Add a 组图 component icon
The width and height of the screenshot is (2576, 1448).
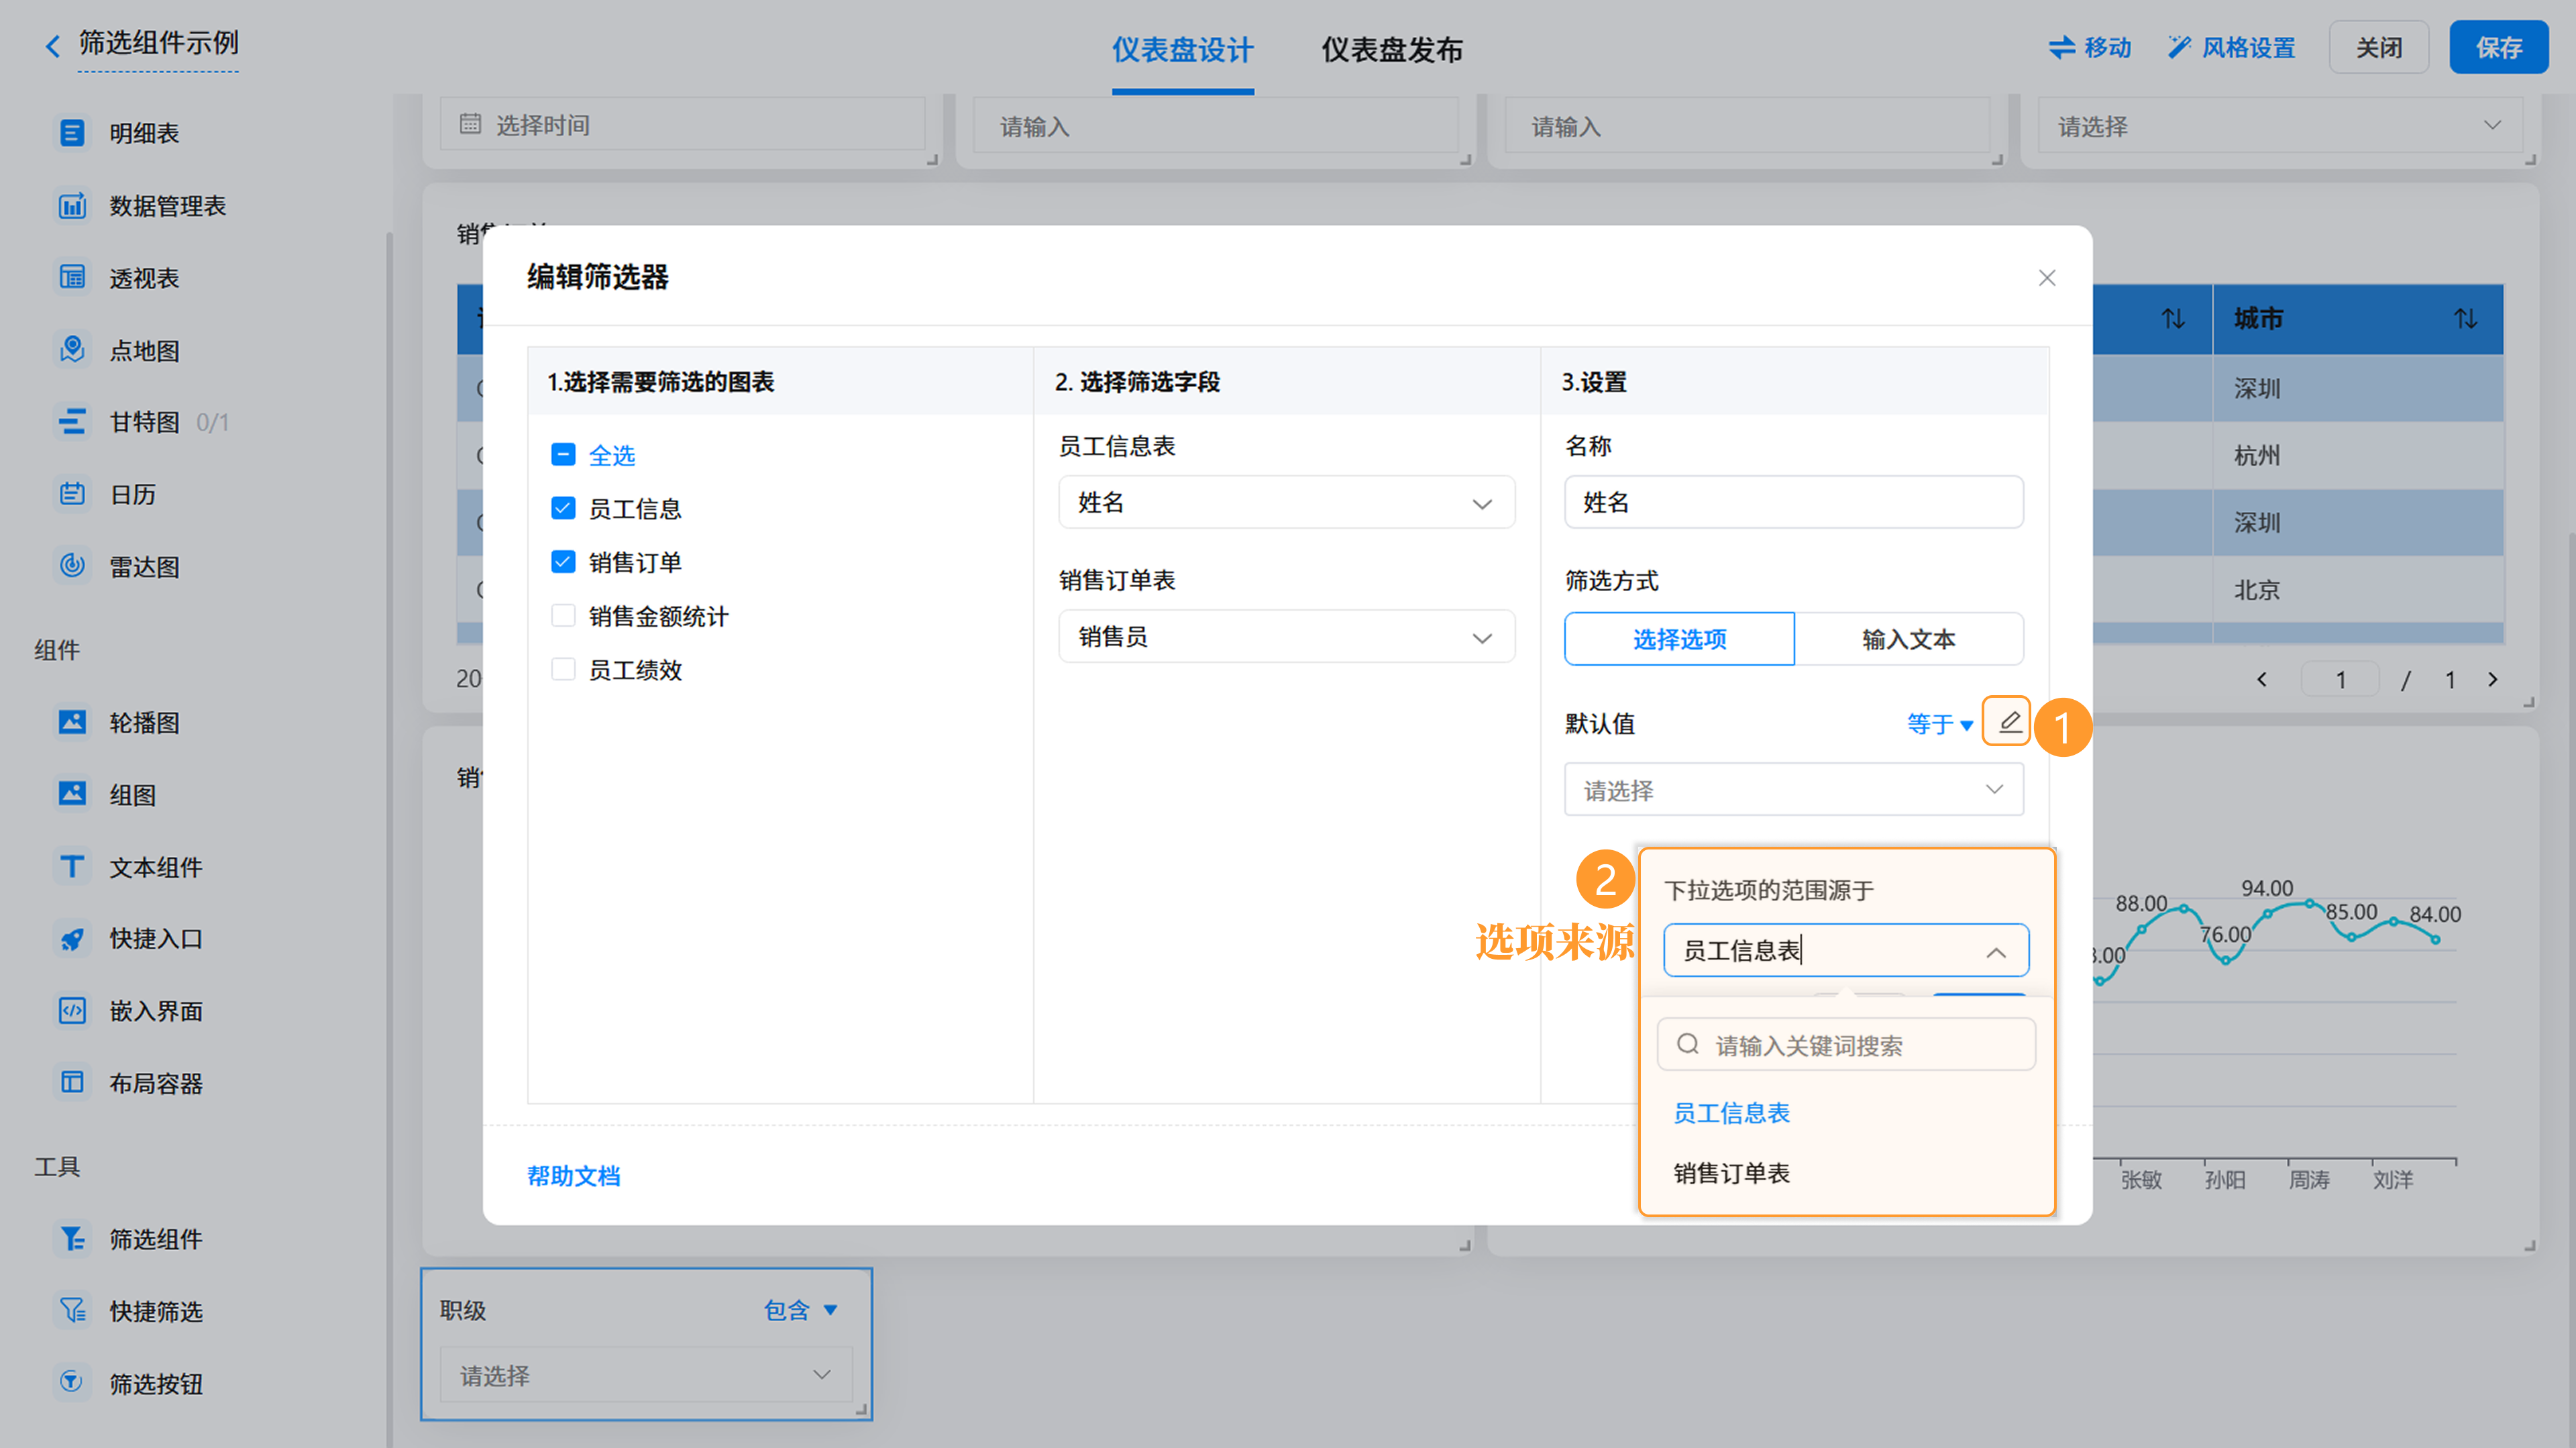72,794
